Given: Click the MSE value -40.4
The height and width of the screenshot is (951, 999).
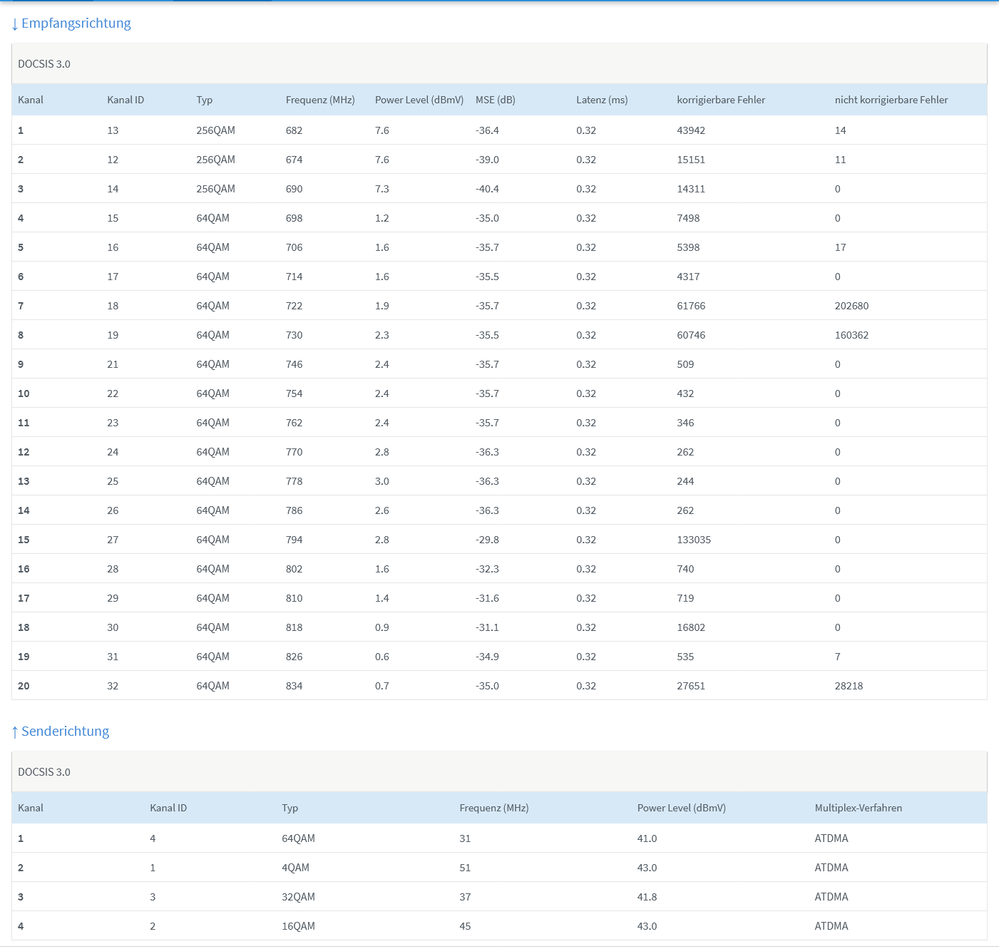Looking at the screenshot, I should (487, 189).
